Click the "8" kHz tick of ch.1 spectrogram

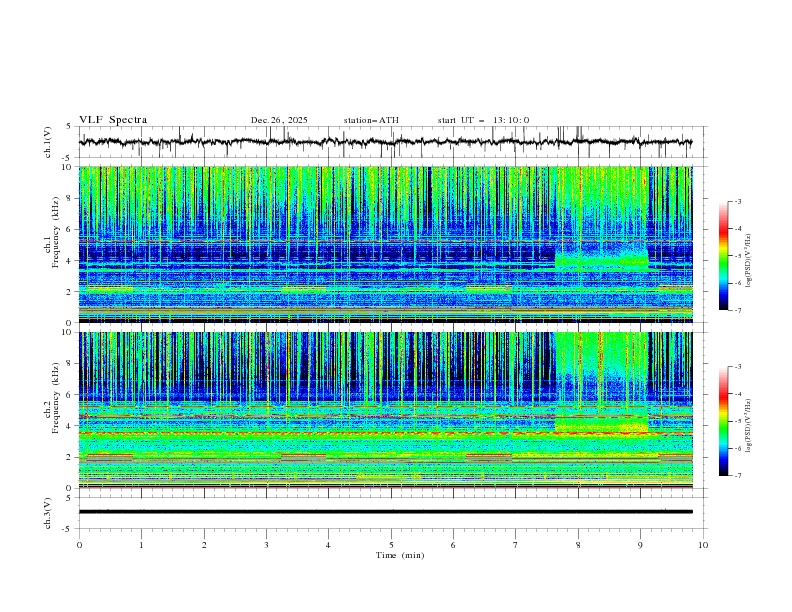click(x=71, y=198)
